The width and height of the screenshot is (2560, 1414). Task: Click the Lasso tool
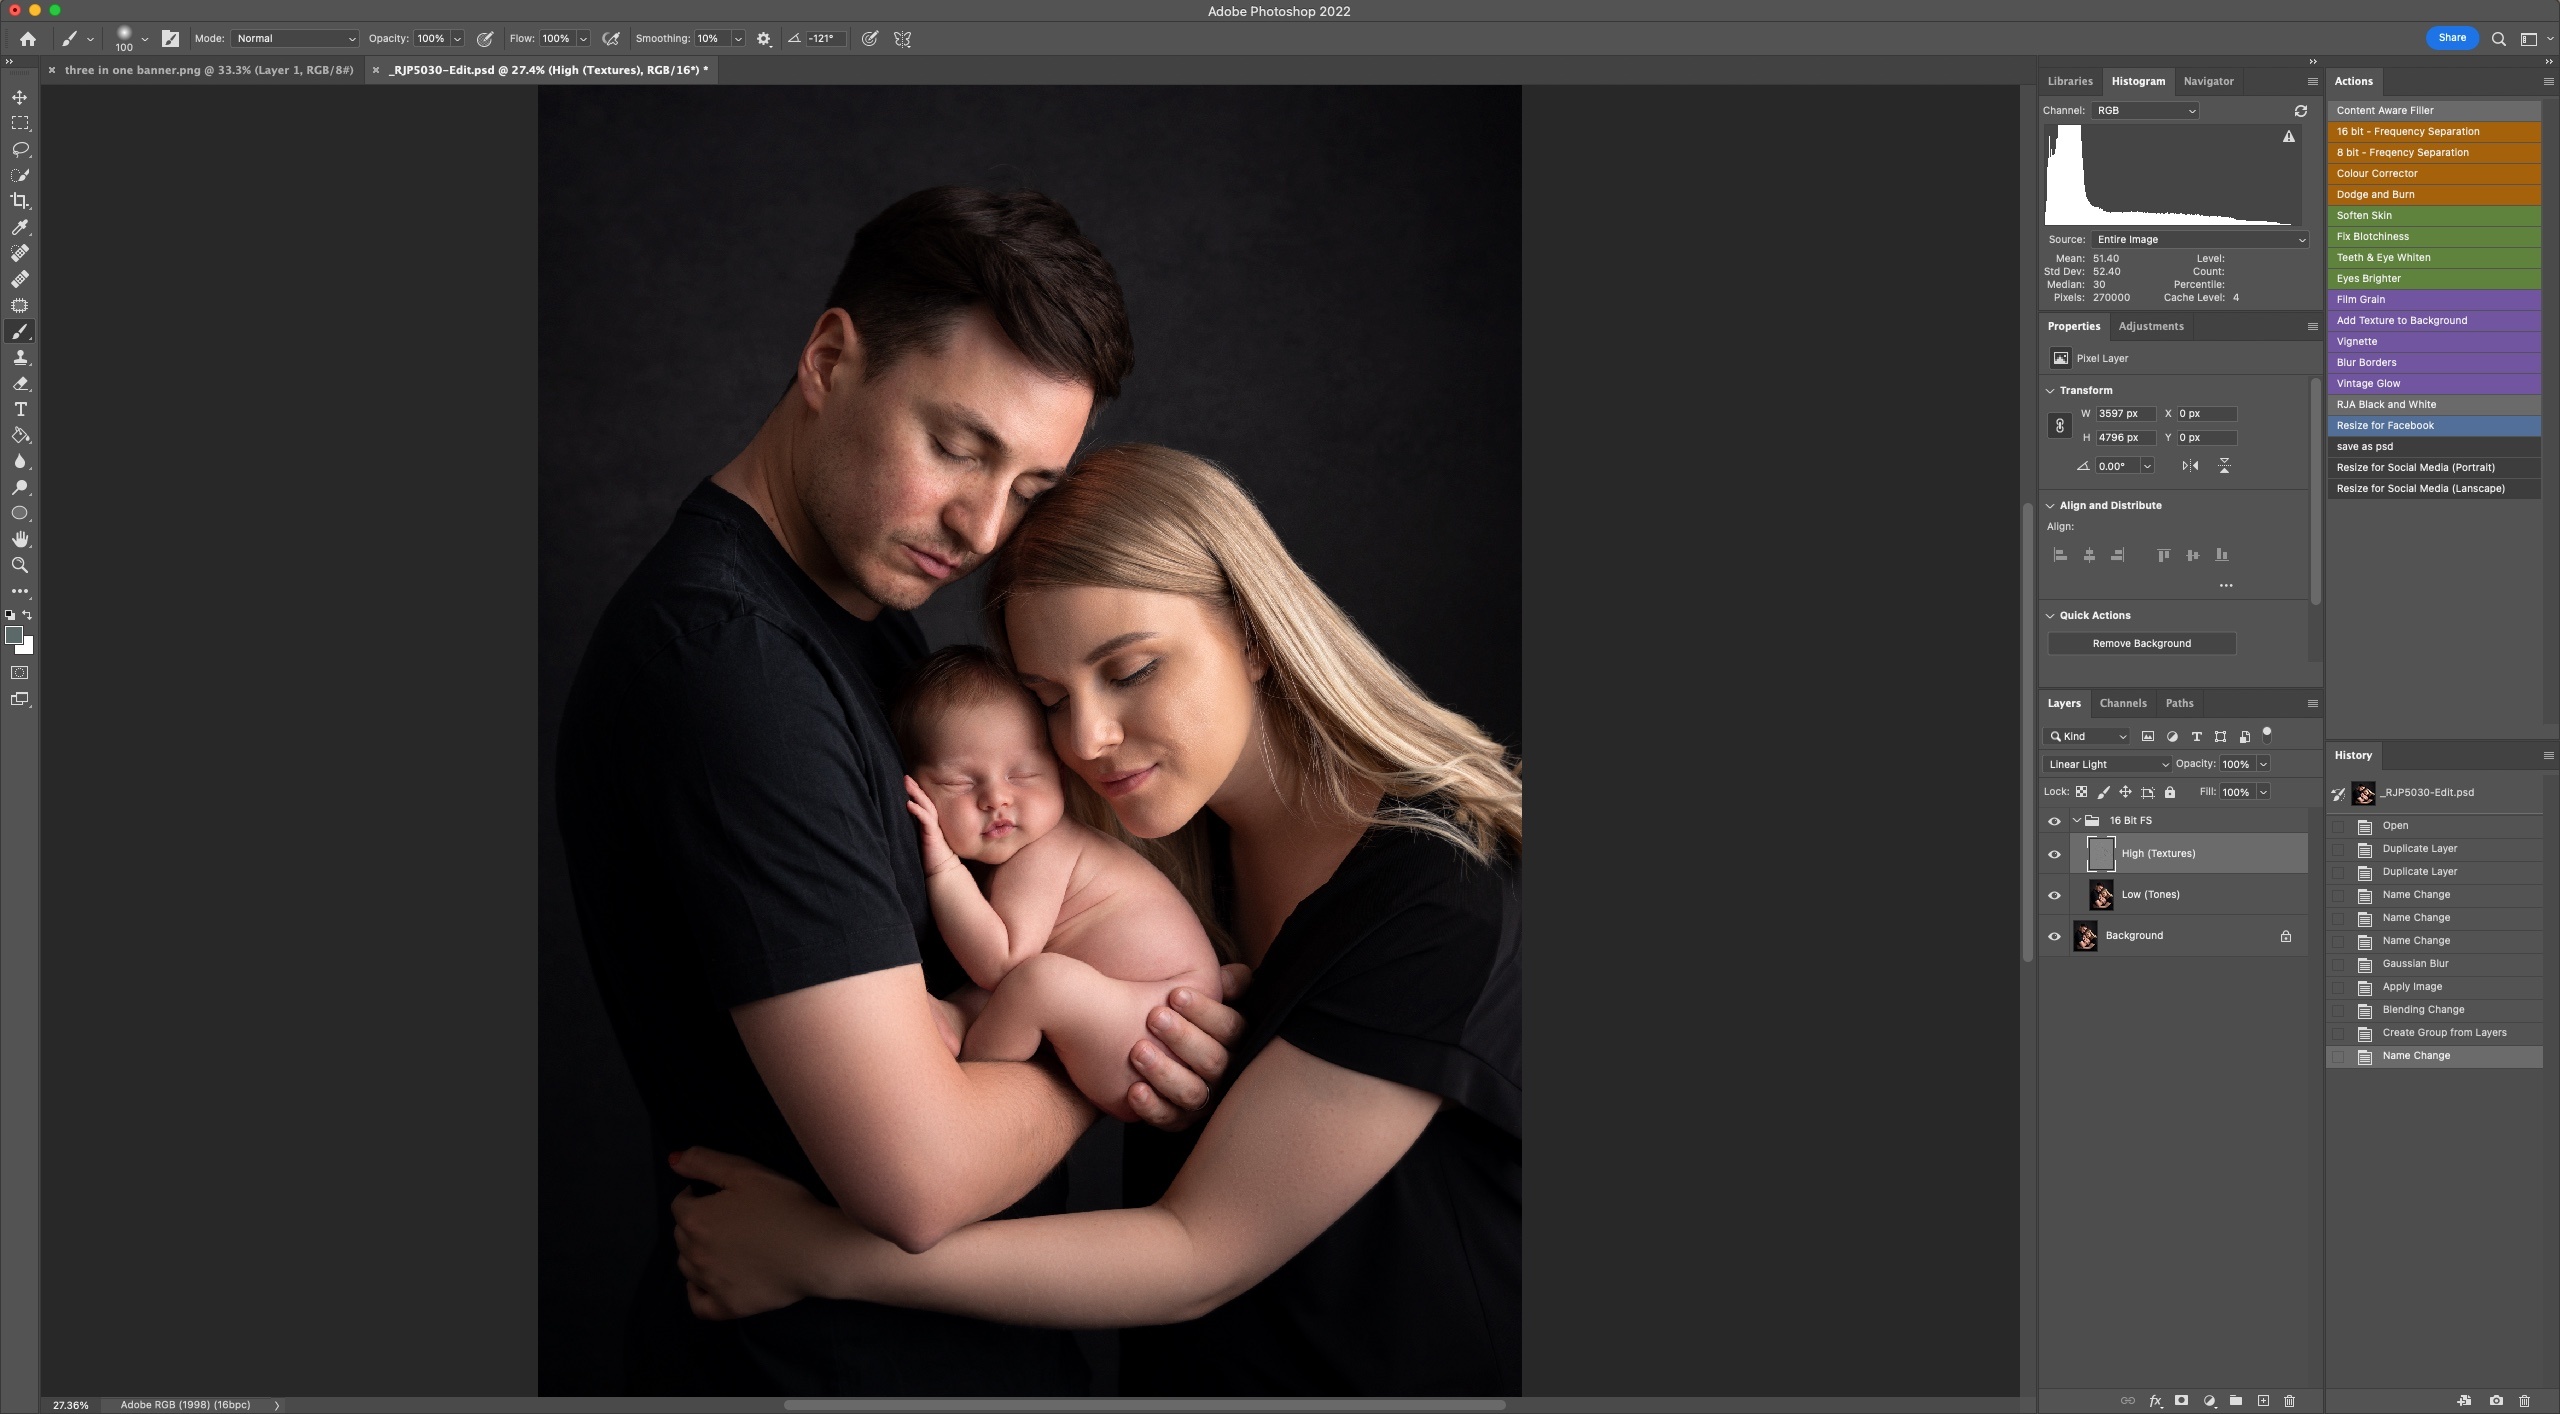pos(20,149)
